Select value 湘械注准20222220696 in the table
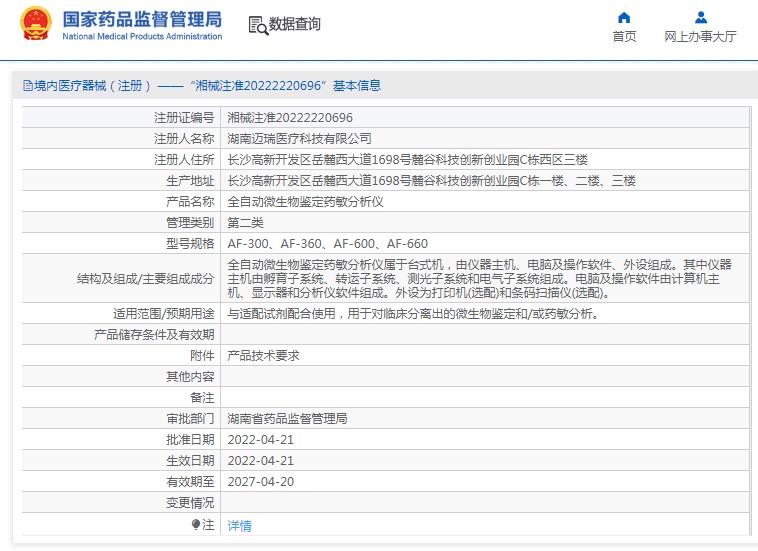758x551 pixels. pos(290,118)
